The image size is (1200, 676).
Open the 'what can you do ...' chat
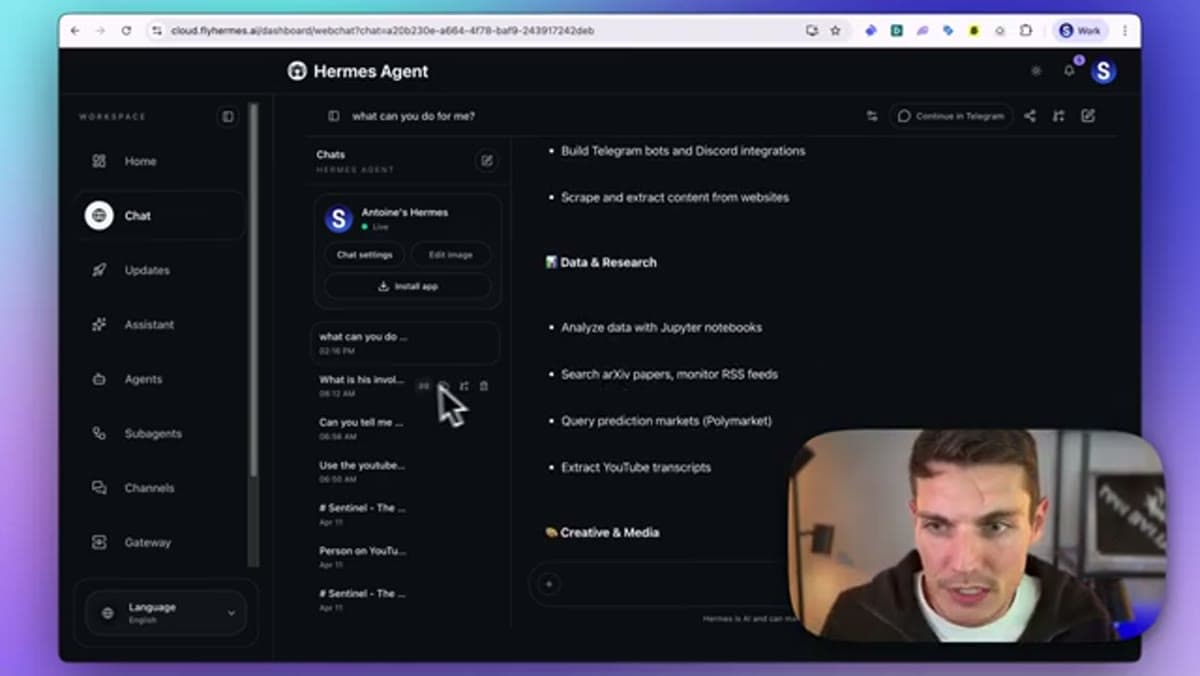(405, 343)
